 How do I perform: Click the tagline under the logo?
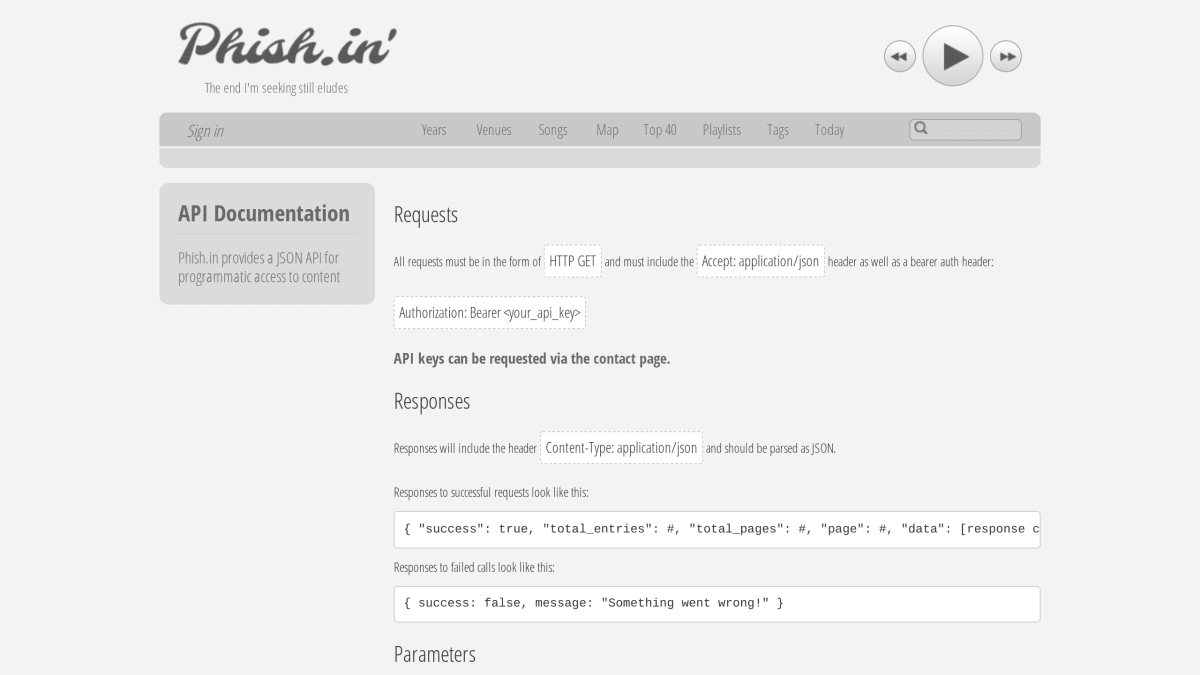[x=277, y=88]
